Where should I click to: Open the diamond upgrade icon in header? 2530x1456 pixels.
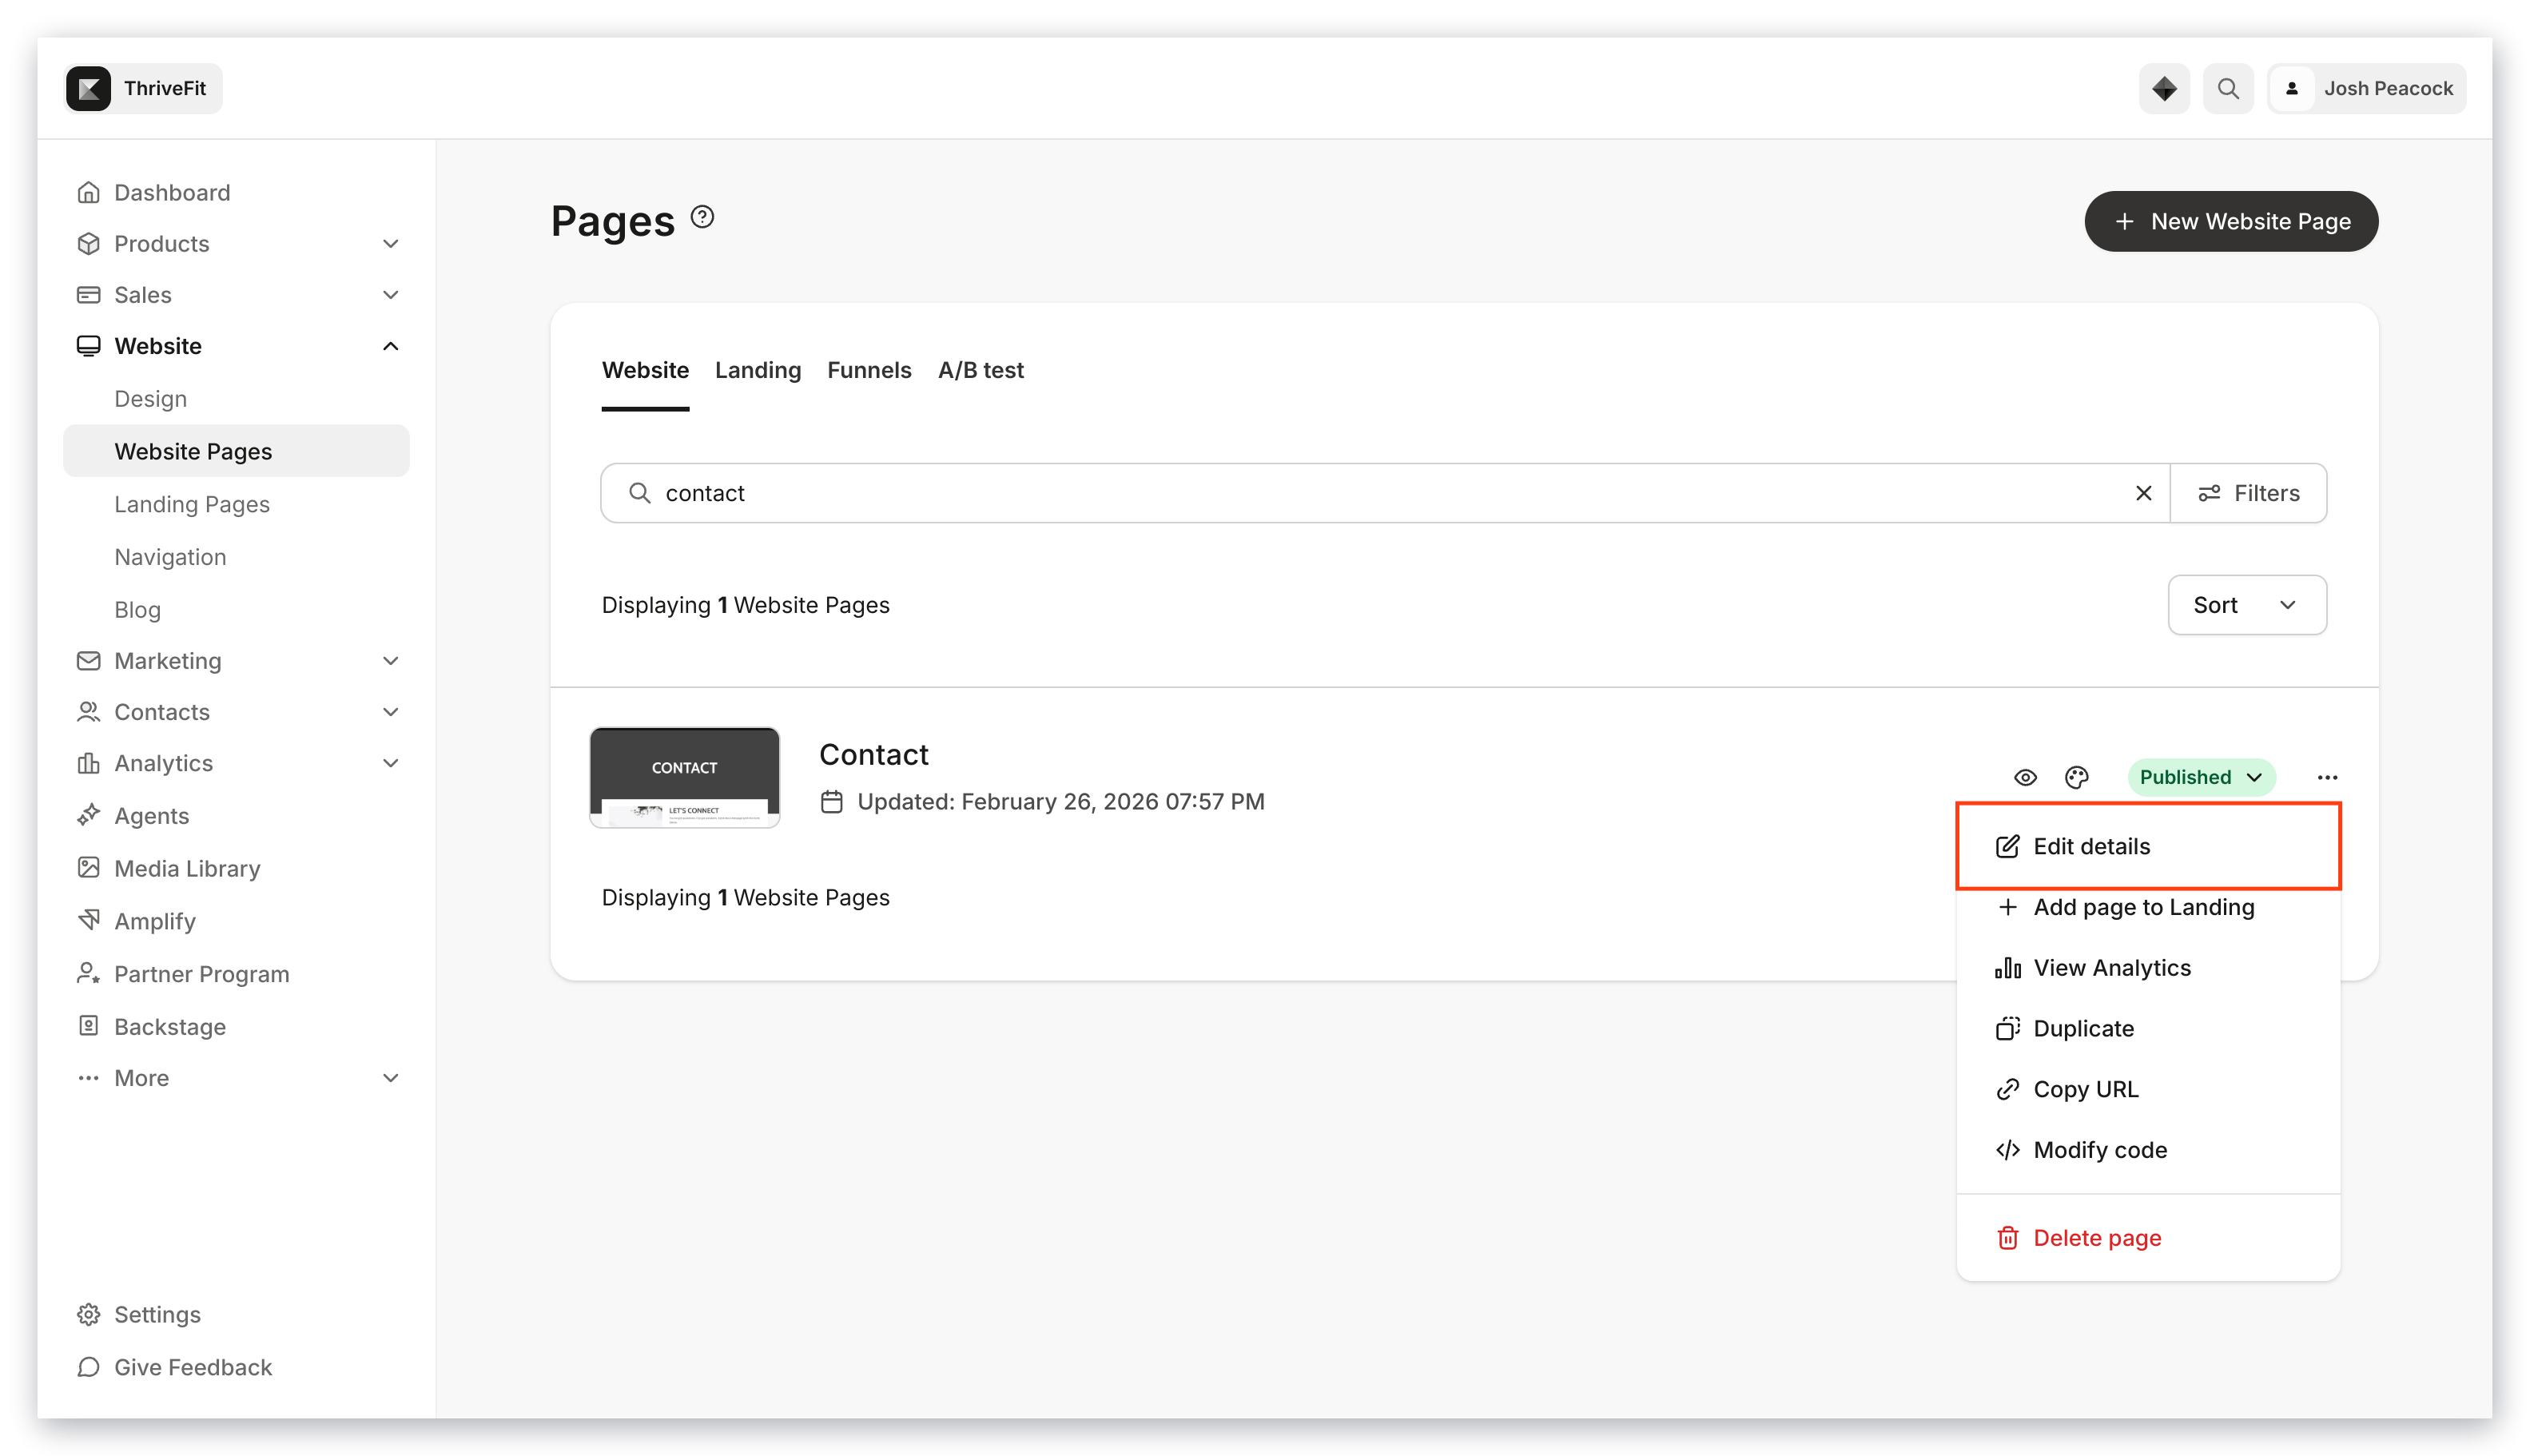2164,88
